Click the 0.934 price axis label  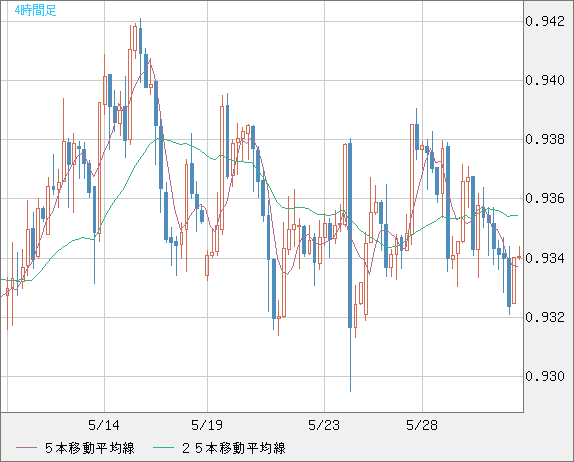[545, 258]
